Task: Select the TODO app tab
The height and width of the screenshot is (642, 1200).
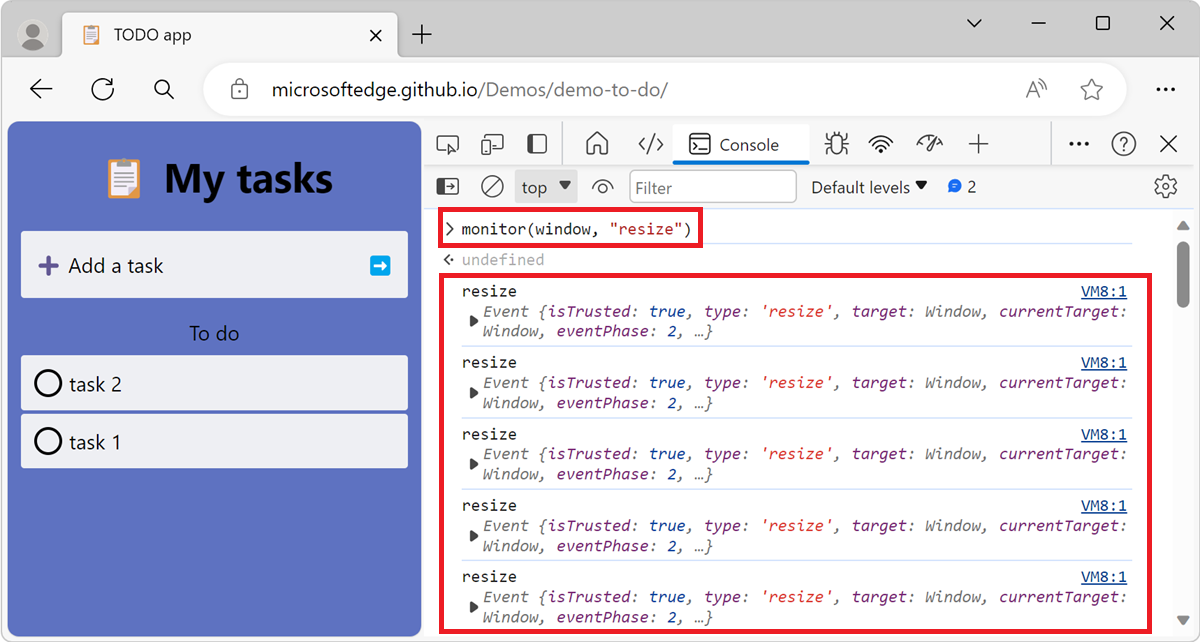Action: (228, 35)
